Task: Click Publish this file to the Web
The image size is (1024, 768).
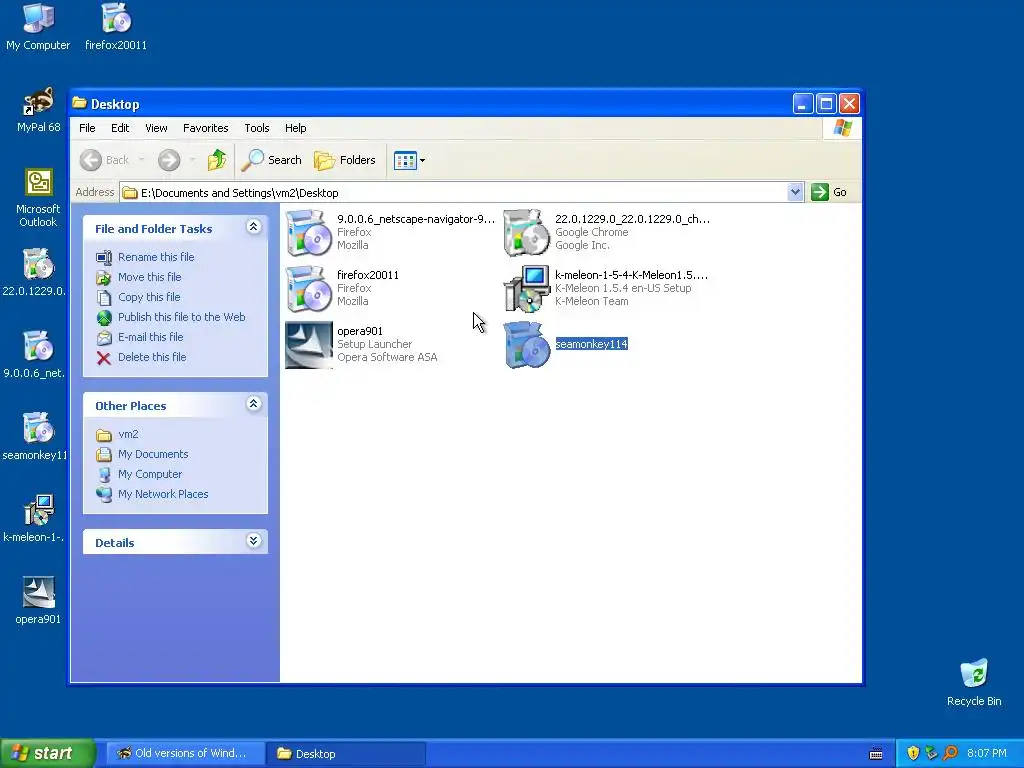Action: pyautogui.click(x=182, y=317)
